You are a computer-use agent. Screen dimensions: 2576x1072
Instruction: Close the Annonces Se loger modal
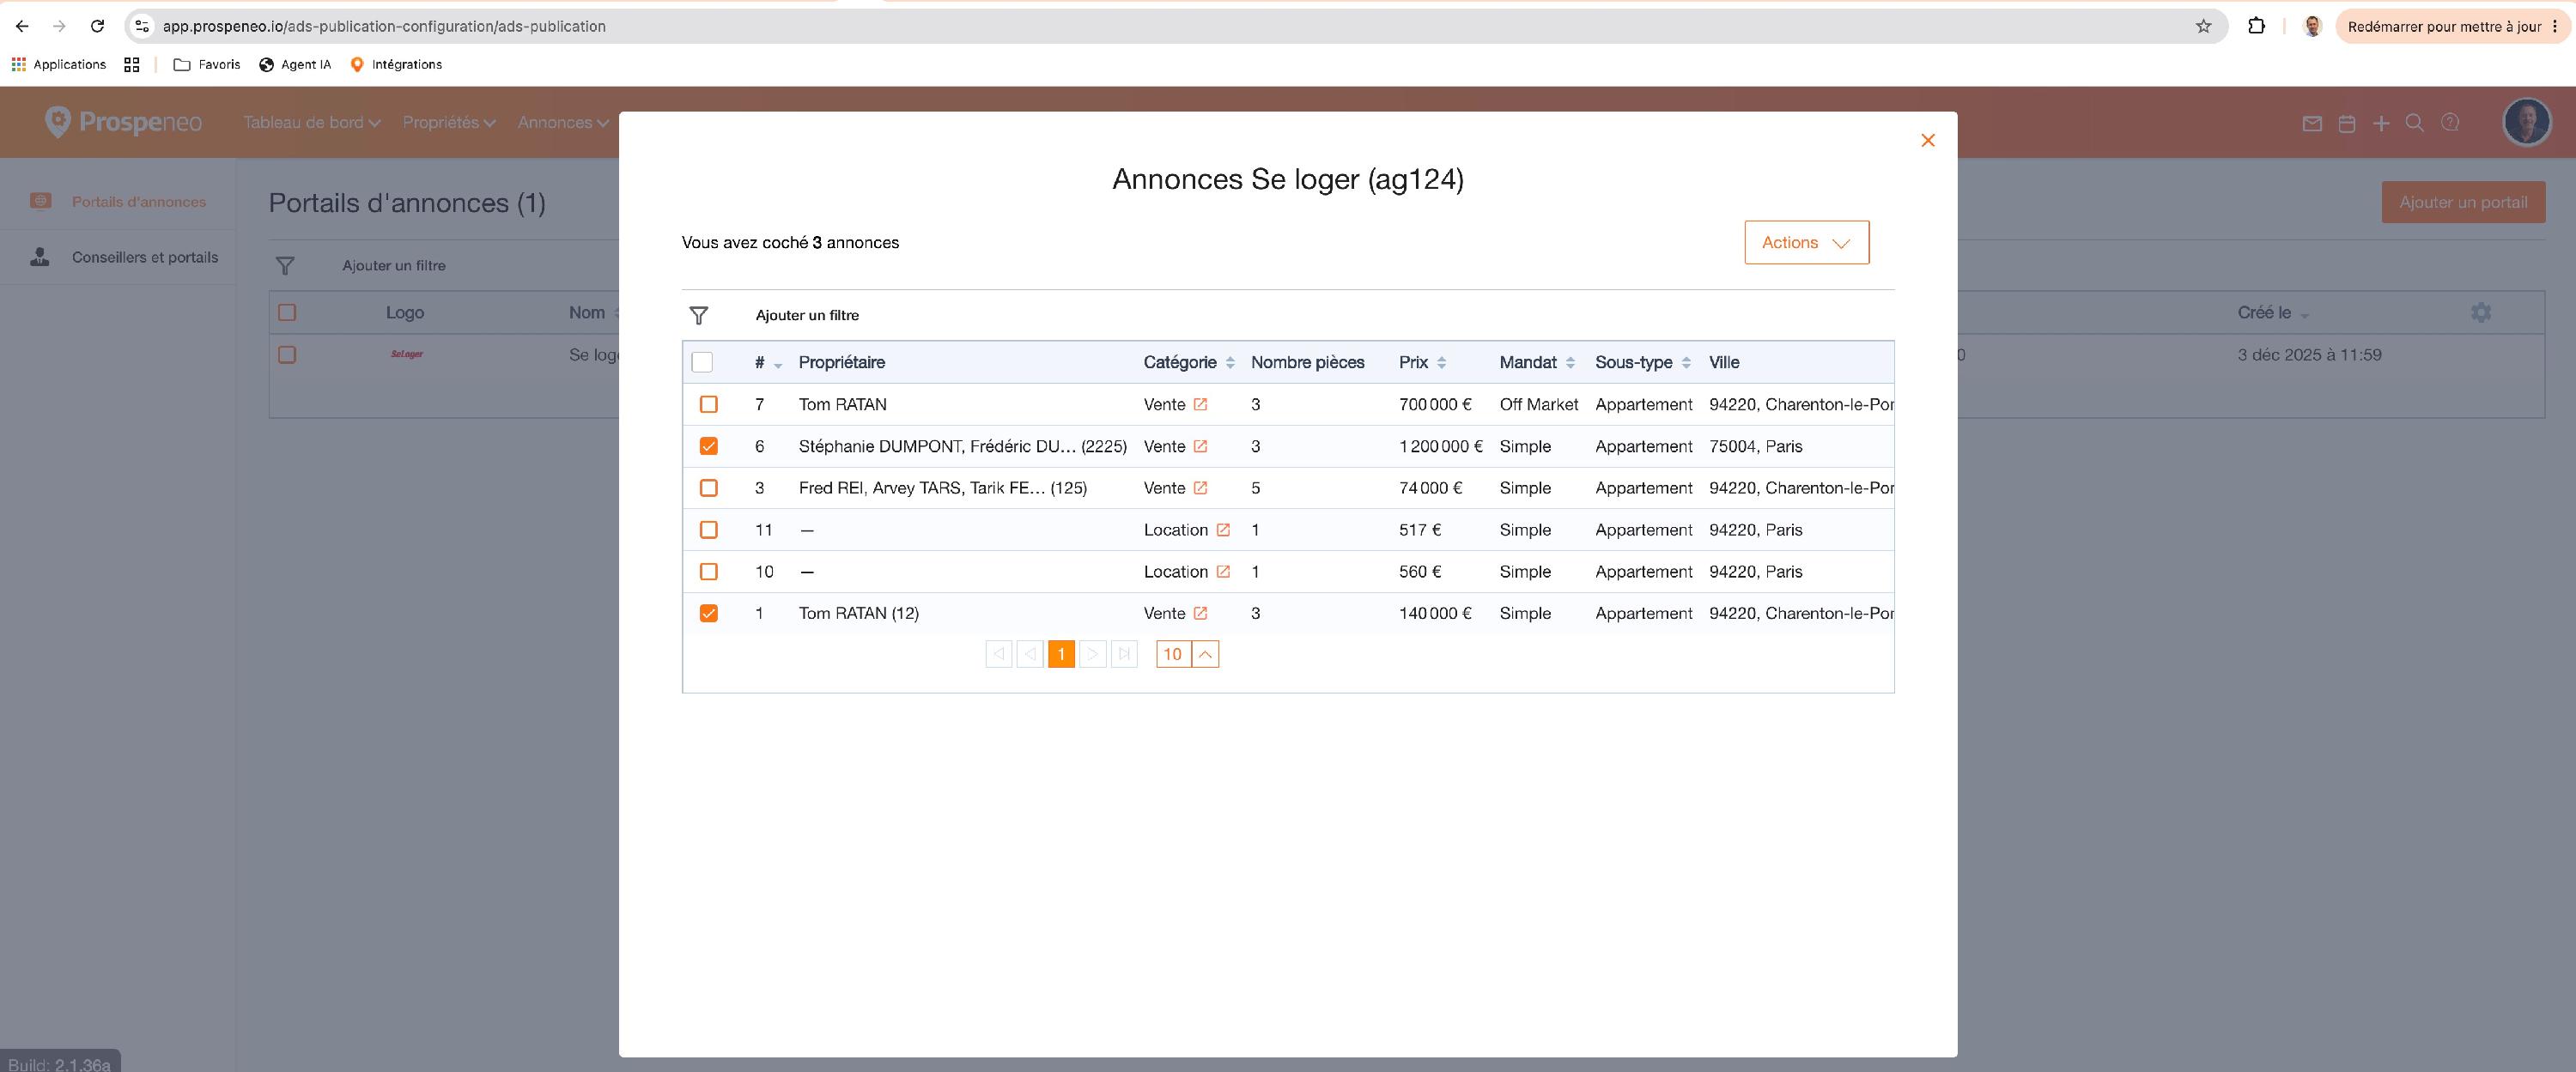pyautogui.click(x=1927, y=140)
